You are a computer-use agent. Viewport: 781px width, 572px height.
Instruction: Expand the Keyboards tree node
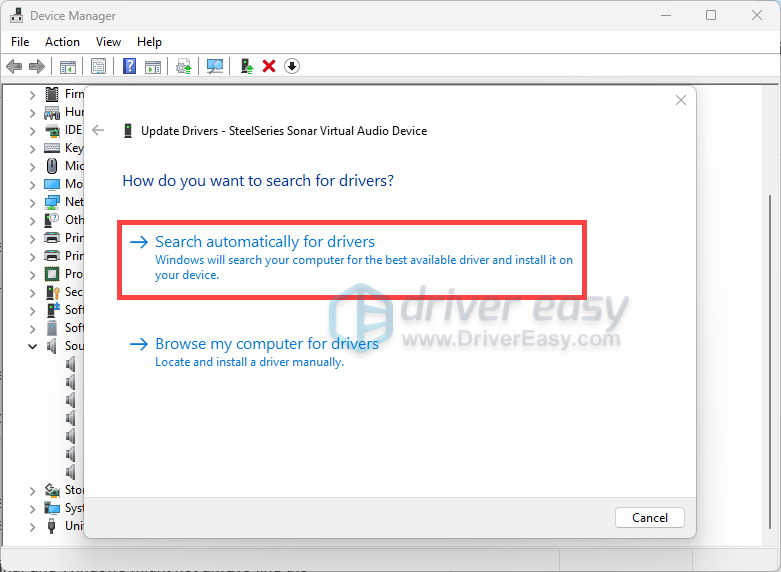tap(33, 148)
